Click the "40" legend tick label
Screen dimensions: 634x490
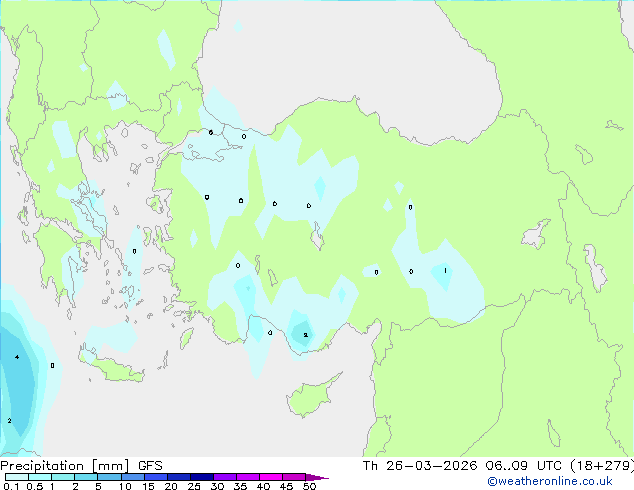pos(263,486)
